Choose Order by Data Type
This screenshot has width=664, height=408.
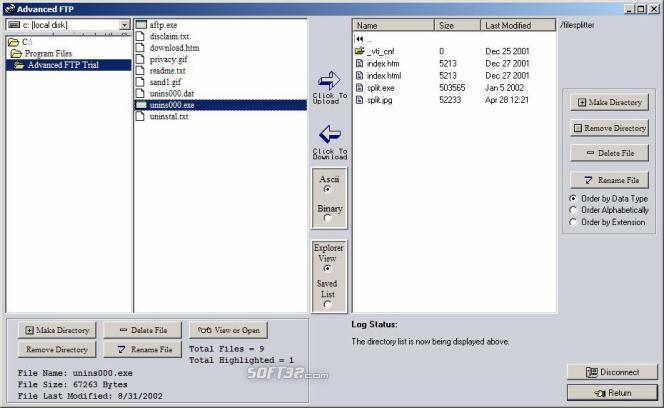(x=573, y=198)
